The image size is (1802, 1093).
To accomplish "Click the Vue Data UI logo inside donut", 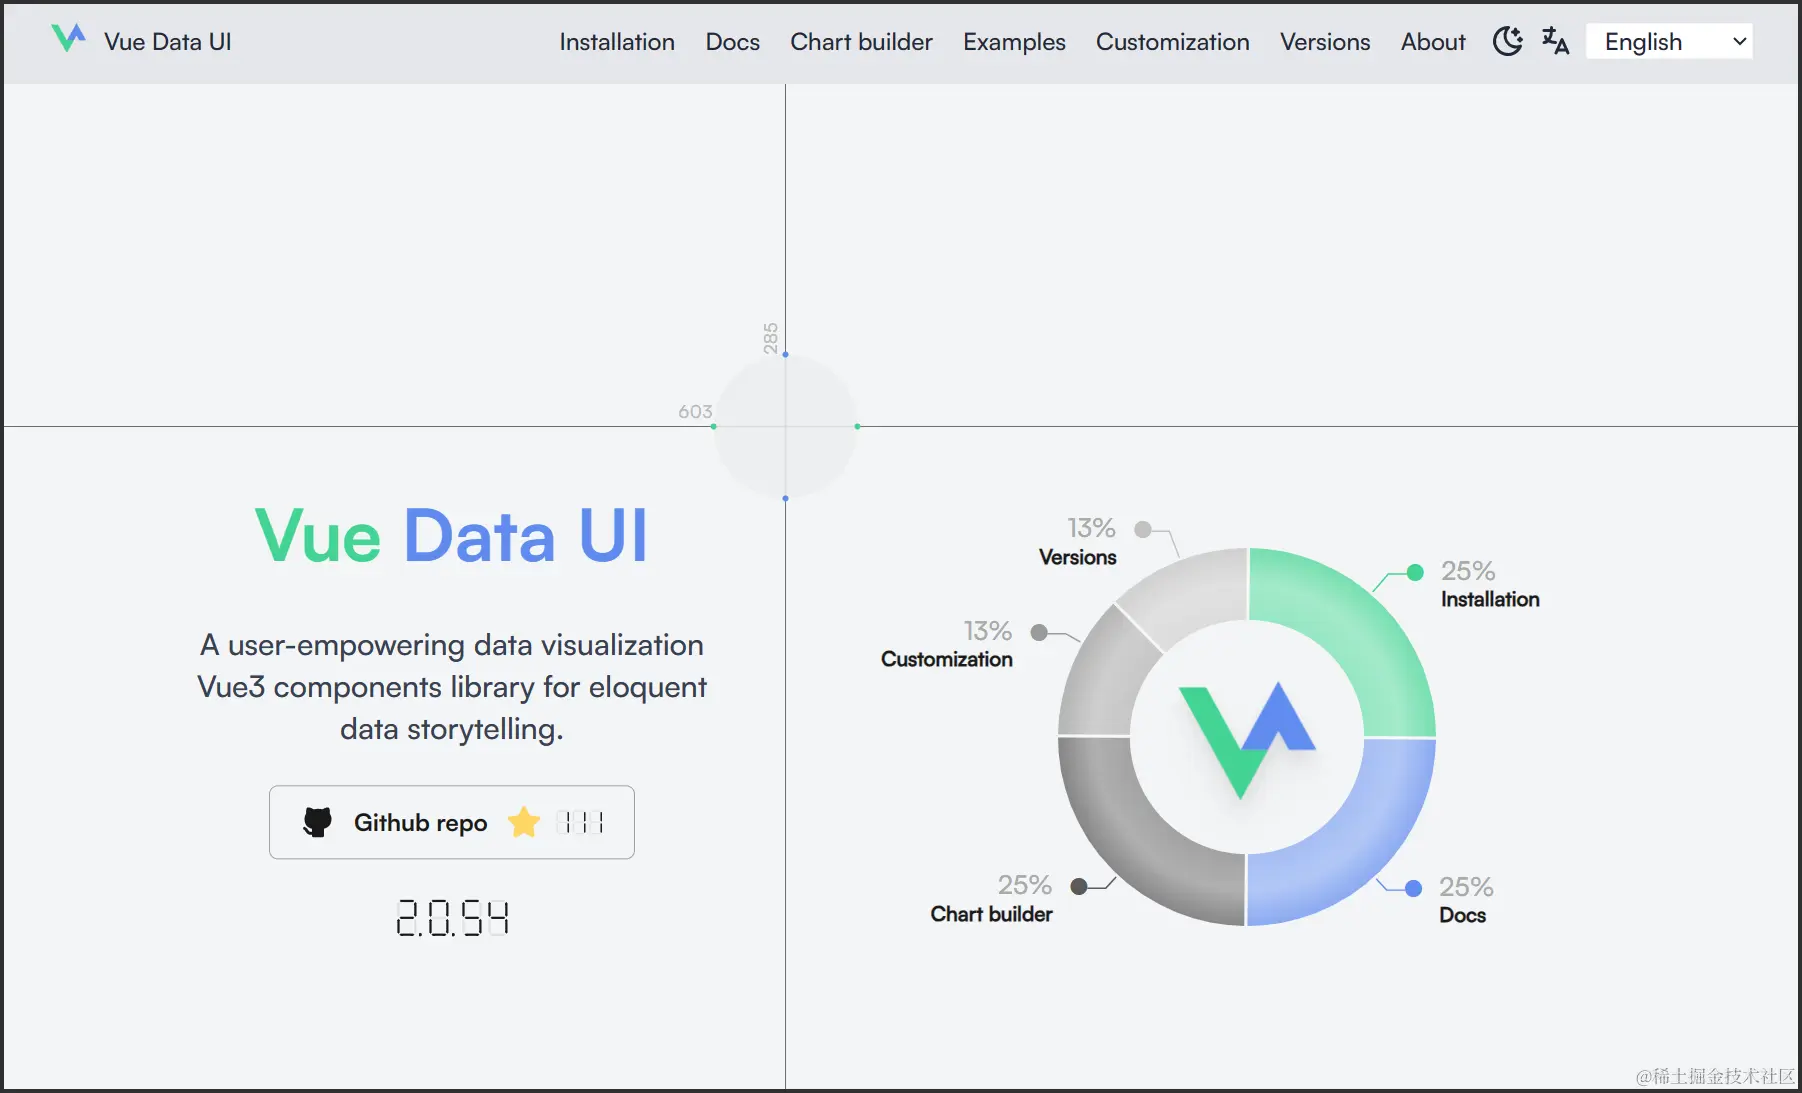I will (x=1246, y=738).
